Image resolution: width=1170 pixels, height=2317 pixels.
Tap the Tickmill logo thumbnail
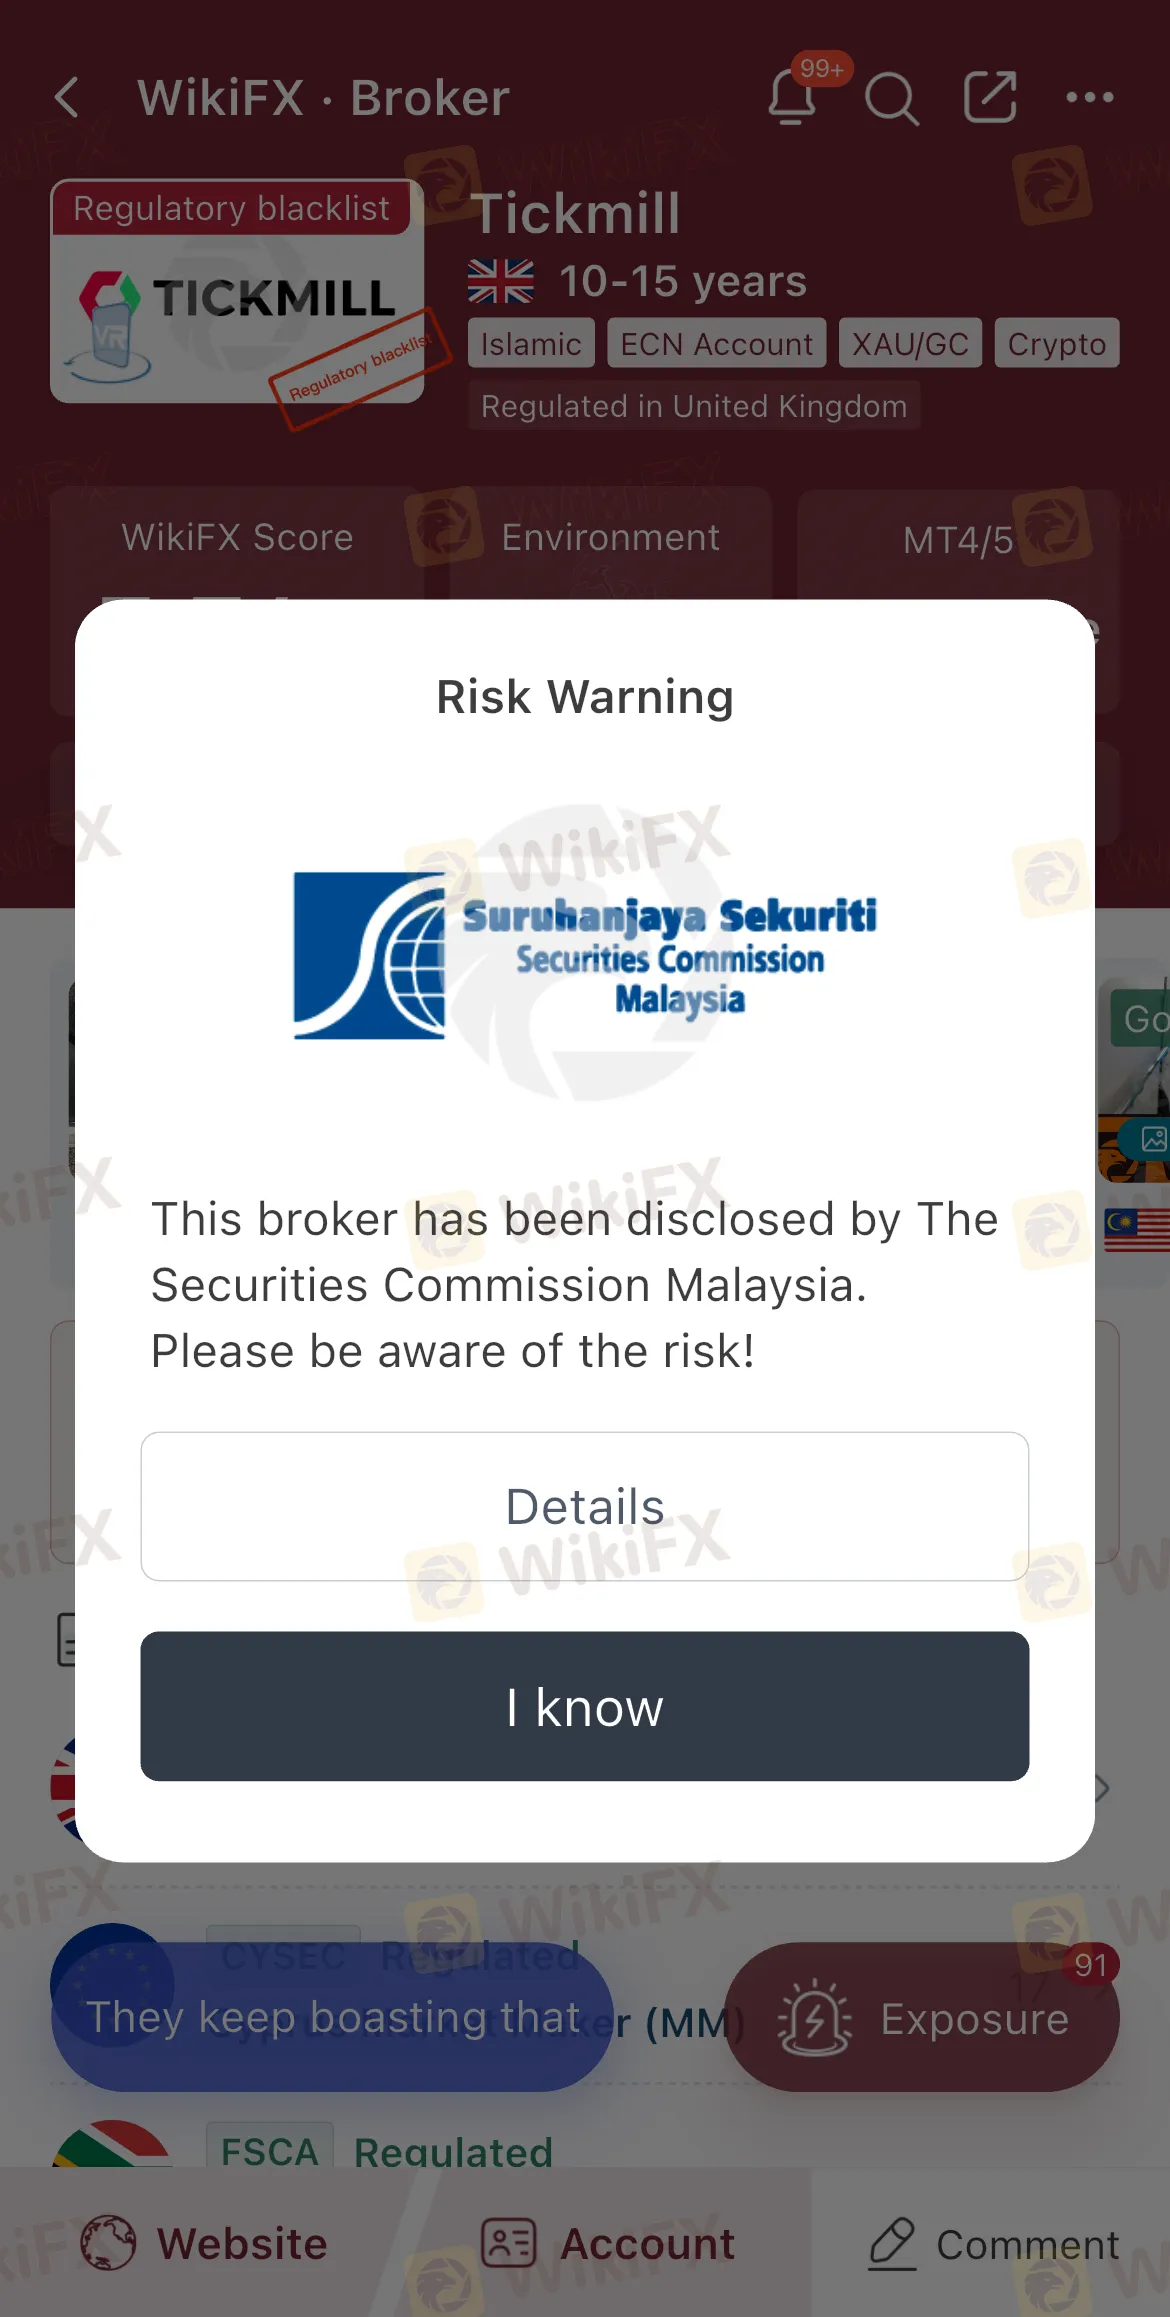click(238, 292)
